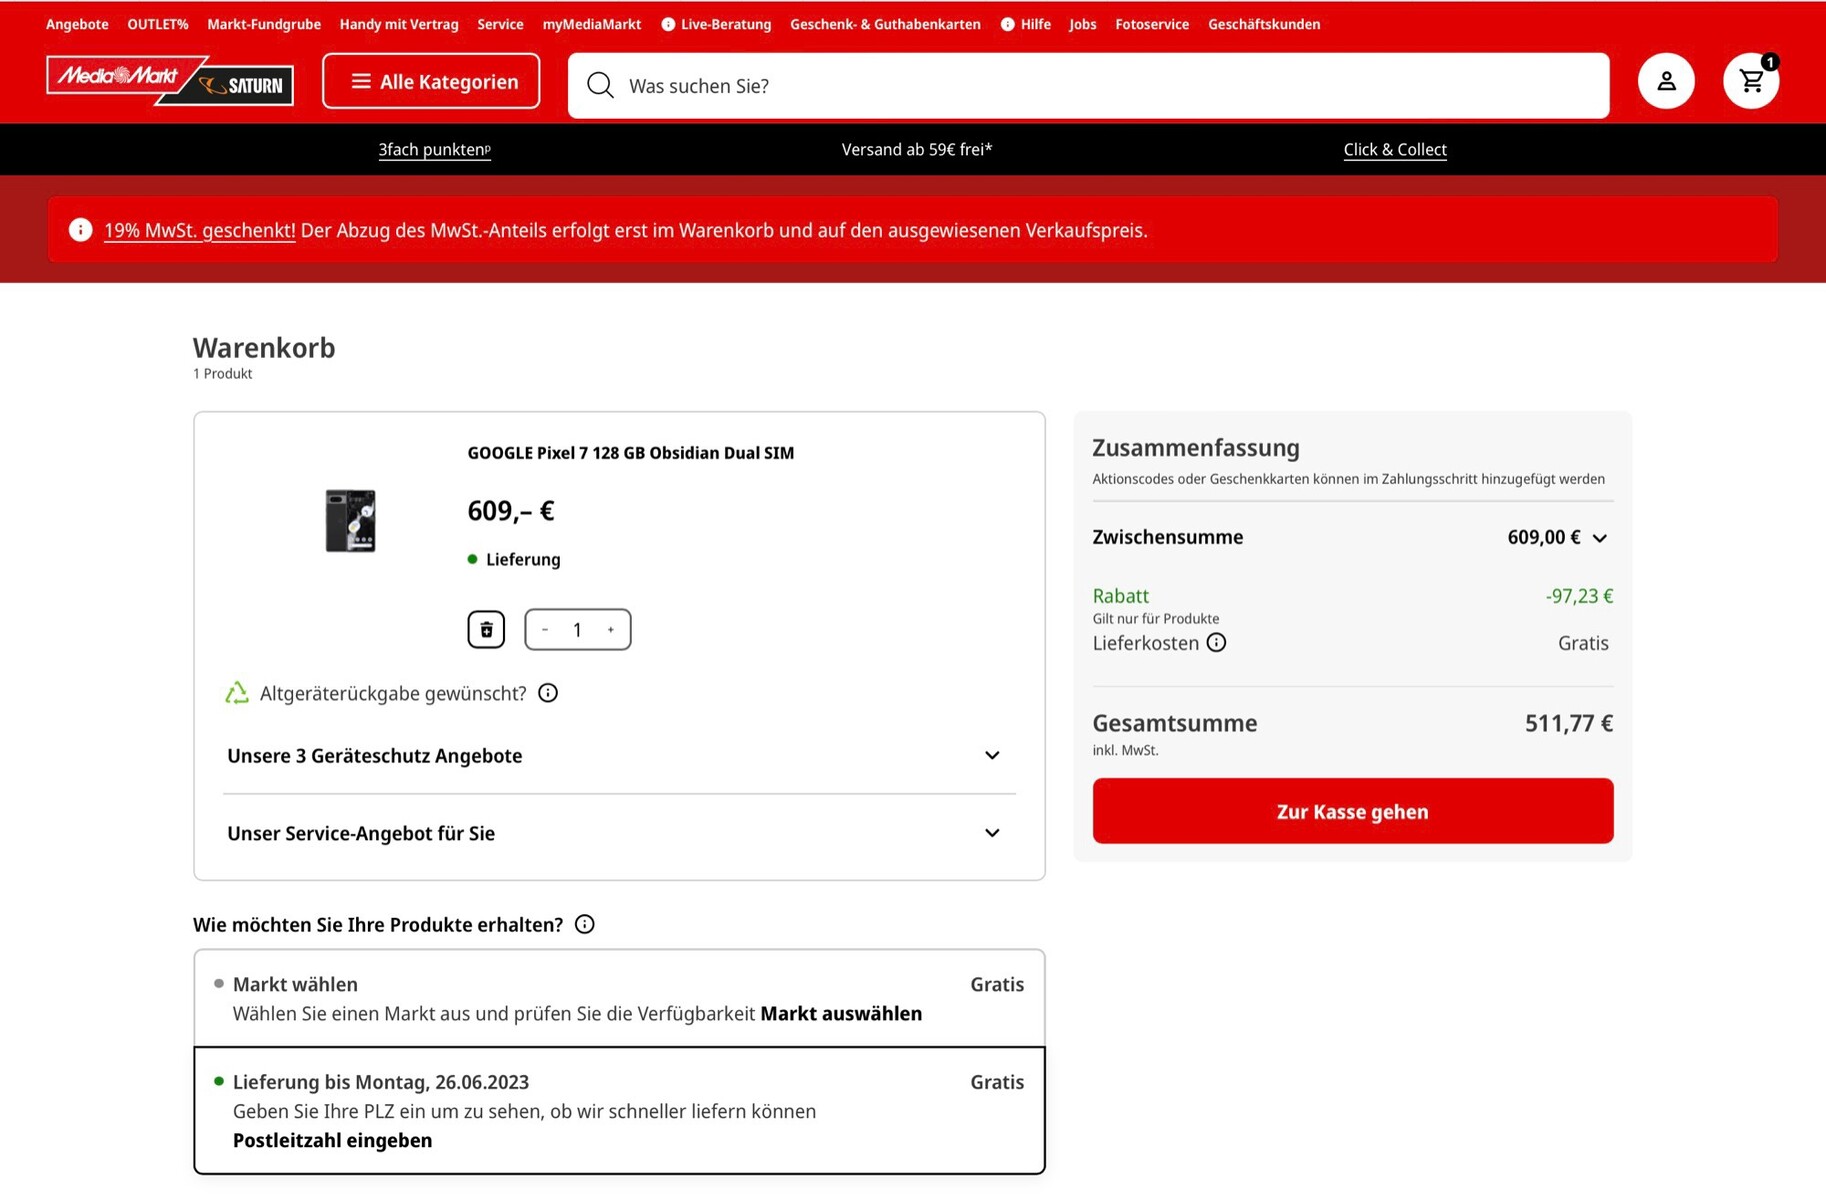Click the Warenkorb heading
1826x1200 pixels.
[264, 348]
